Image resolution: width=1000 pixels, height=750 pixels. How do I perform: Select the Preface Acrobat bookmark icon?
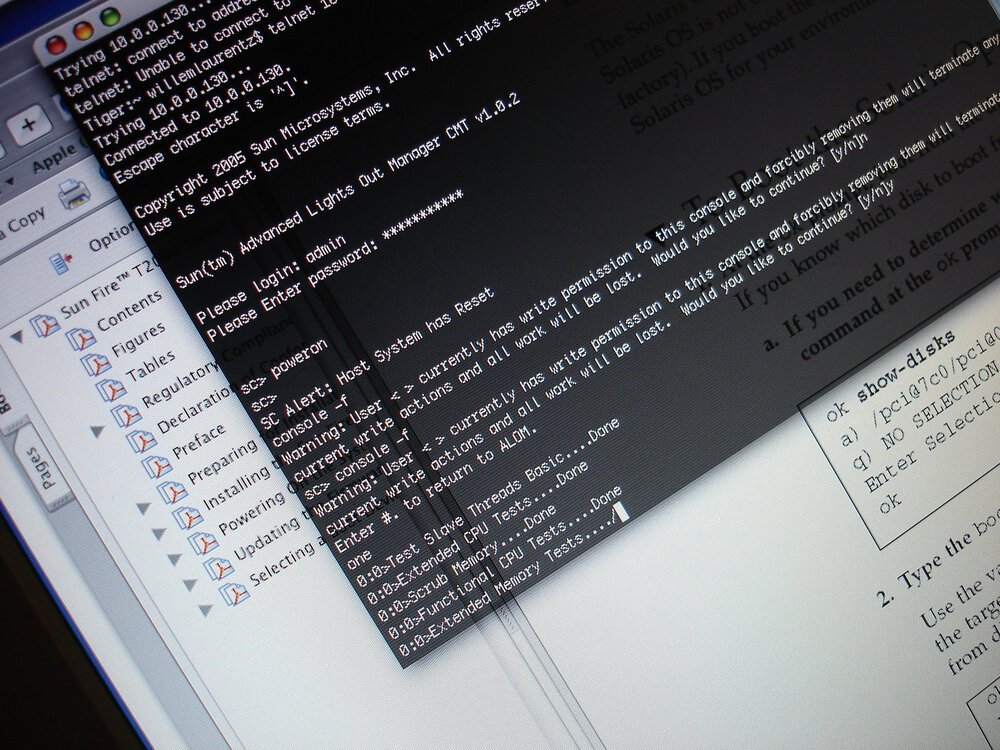[x=141, y=440]
